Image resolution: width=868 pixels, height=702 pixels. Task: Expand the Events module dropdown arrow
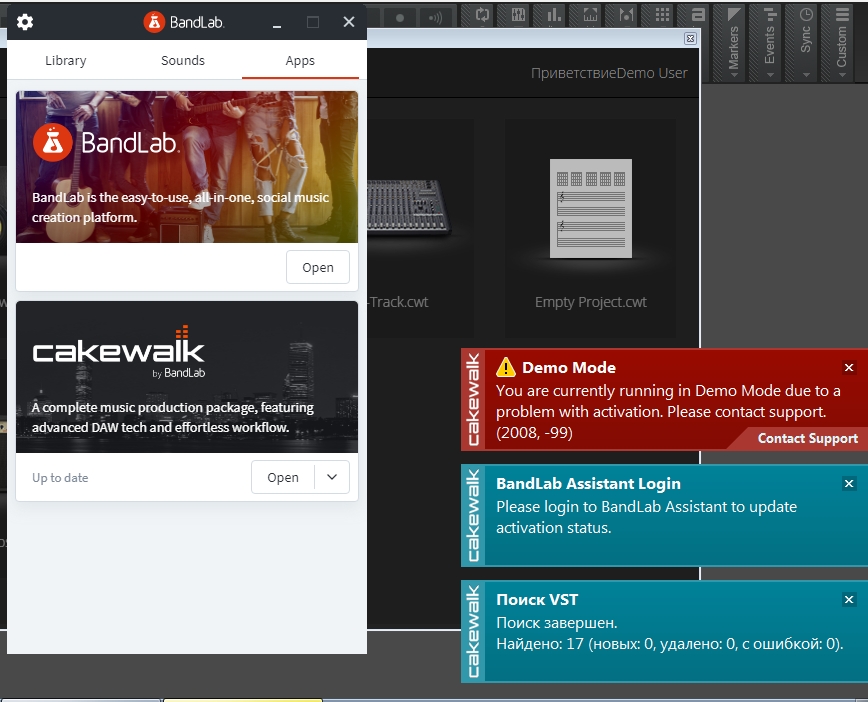[x=770, y=75]
